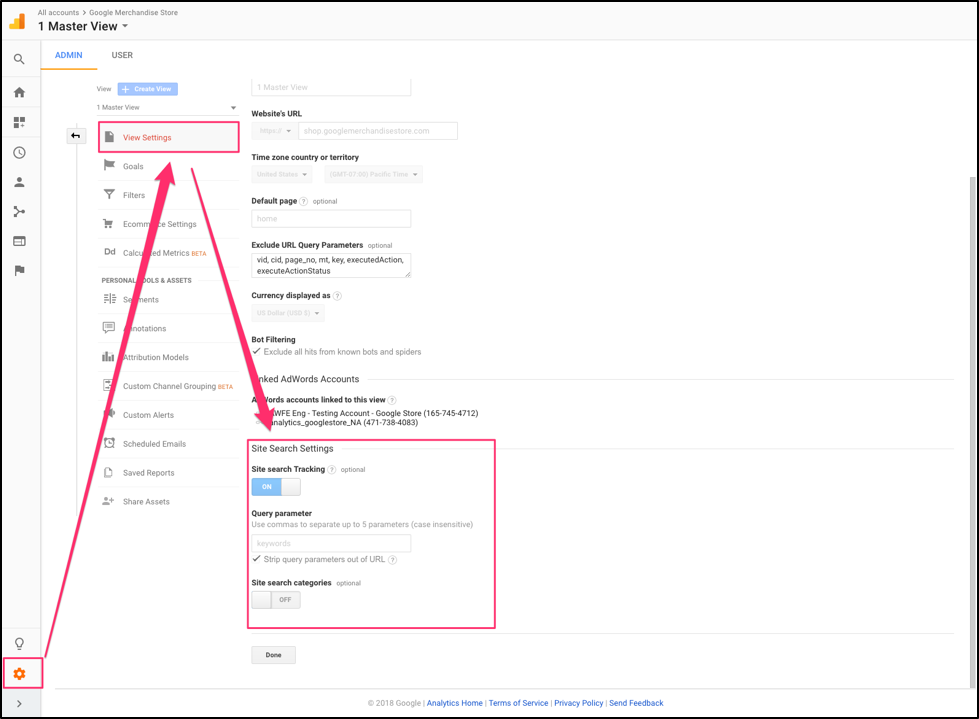Expand sidebar with chevron arrow
Screen dimensions: 979x719
coord(19,703)
